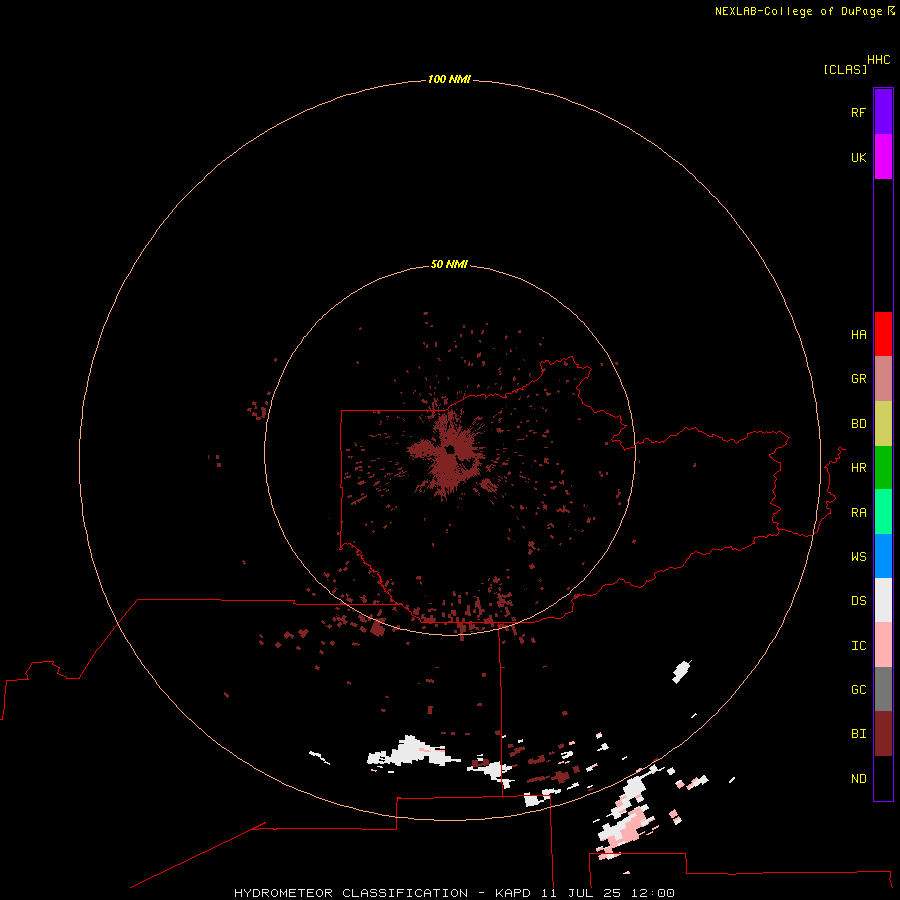Image resolution: width=900 pixels, height=900 pixels.
Task: Select the GC gray legend swatch
Action: point(883,689)
